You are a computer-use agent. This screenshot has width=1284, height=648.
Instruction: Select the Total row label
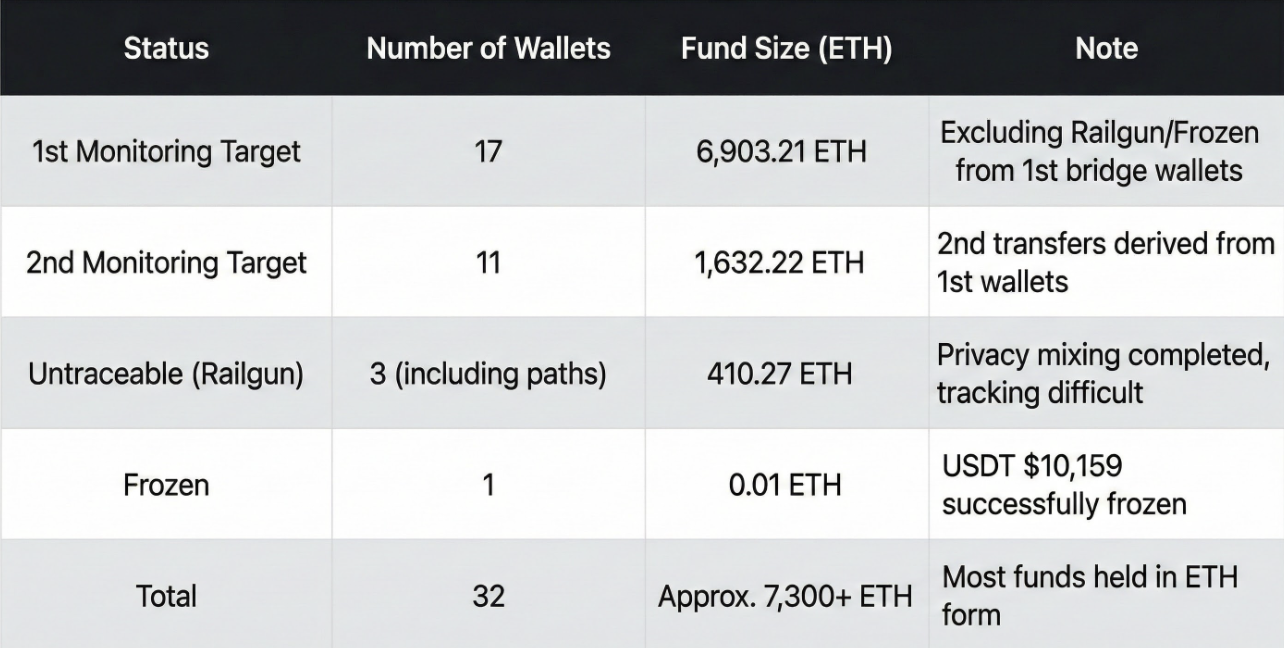tap(166, 597)
